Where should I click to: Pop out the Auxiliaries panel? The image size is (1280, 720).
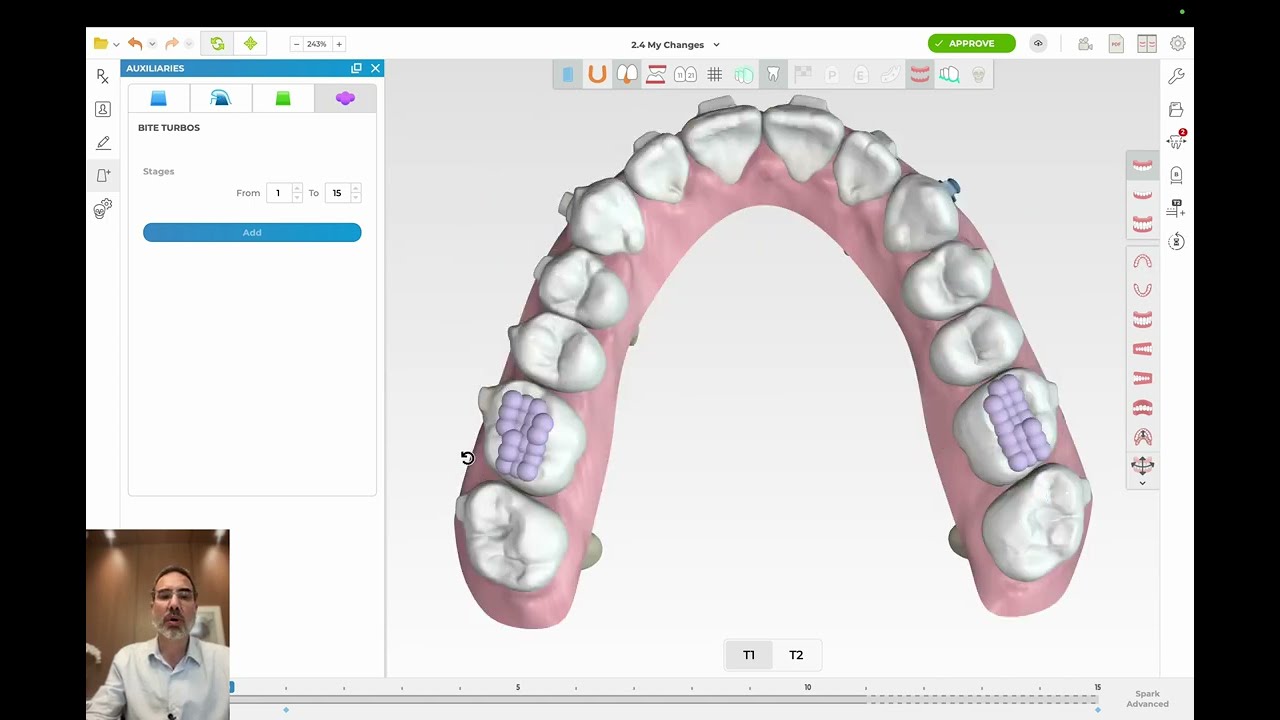(x=356, y=68)
